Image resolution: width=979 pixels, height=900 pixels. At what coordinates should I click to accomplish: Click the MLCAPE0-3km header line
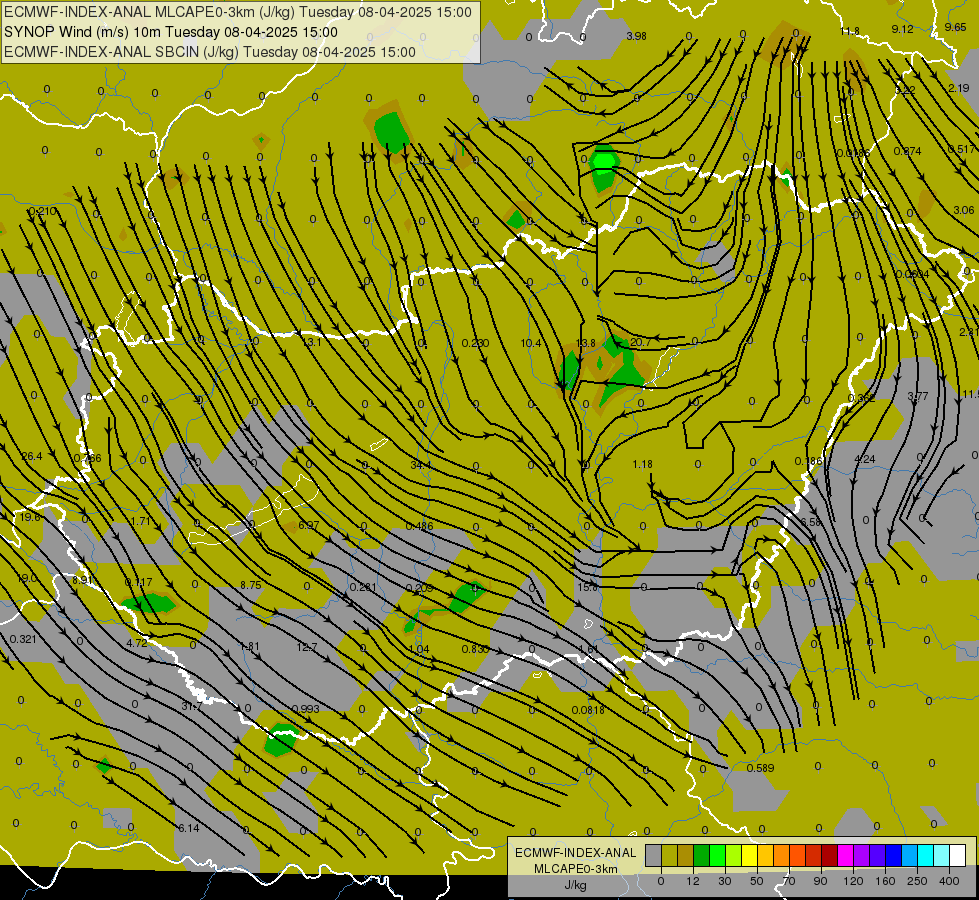click(x=238, y=12)
